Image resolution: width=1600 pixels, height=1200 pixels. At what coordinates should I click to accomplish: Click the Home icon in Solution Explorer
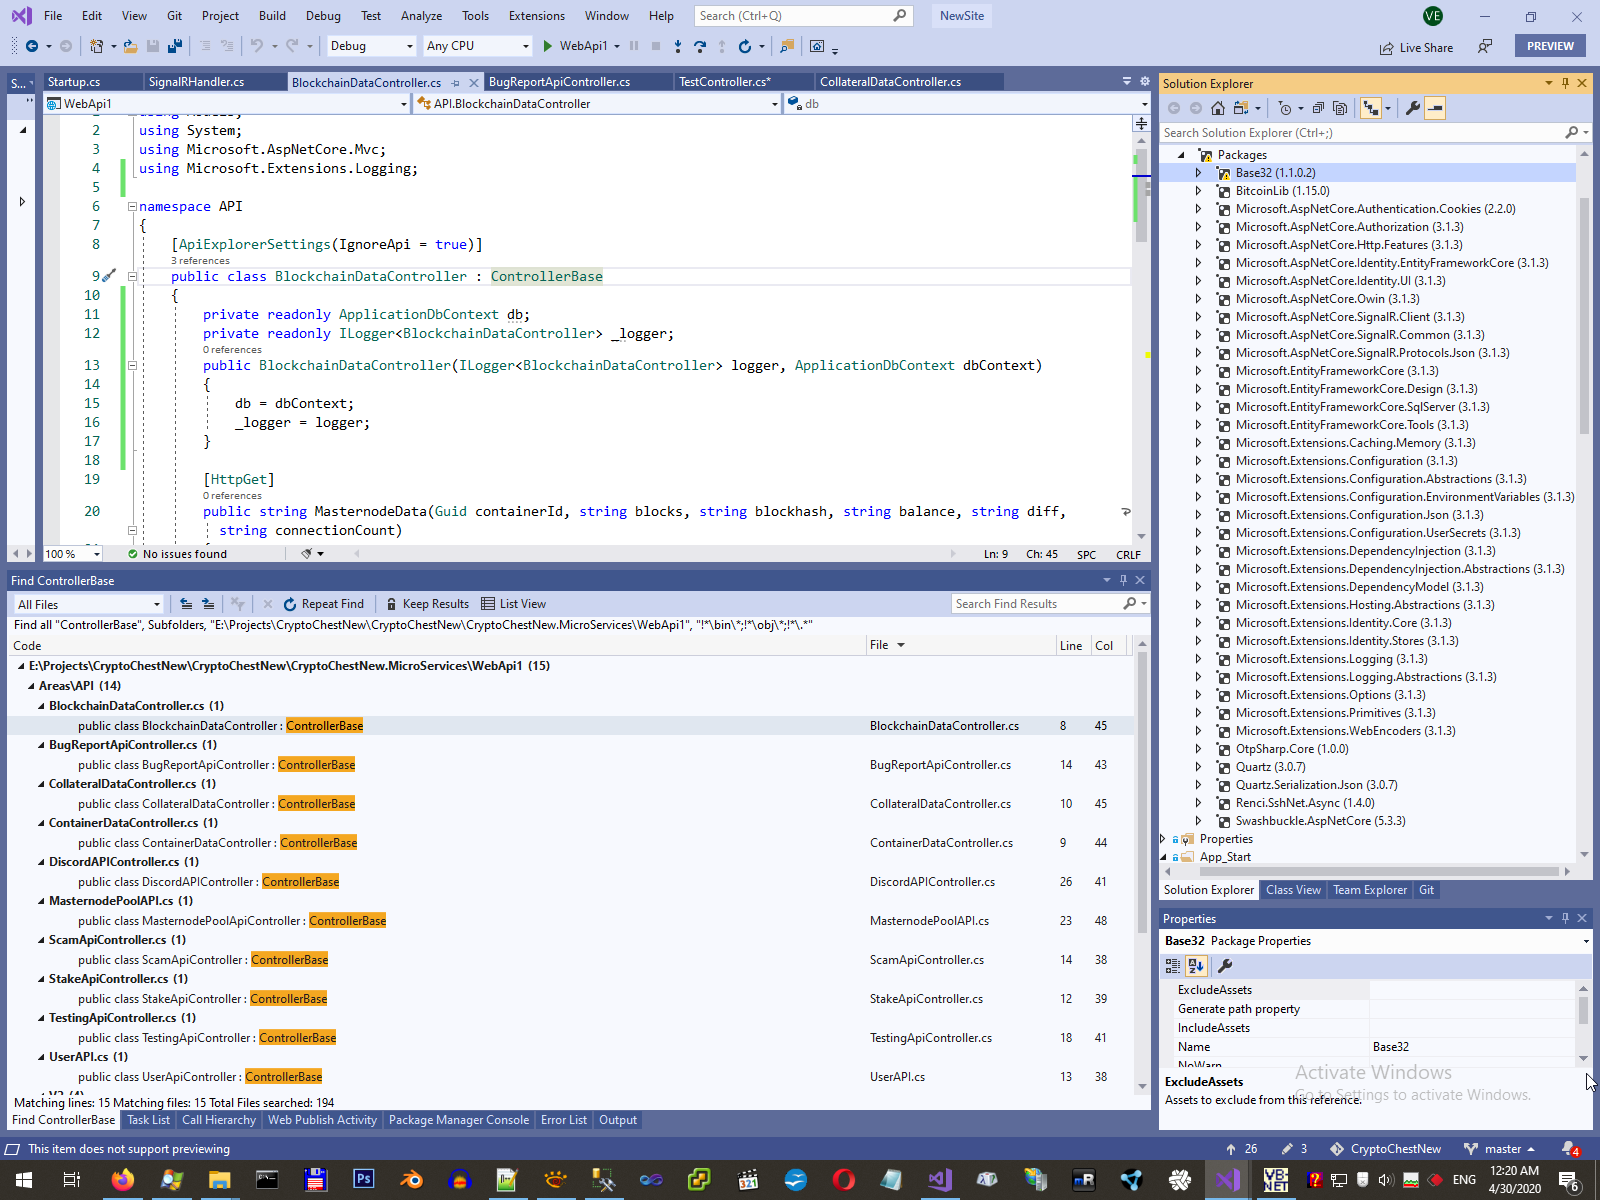[x=1217, y=108]
